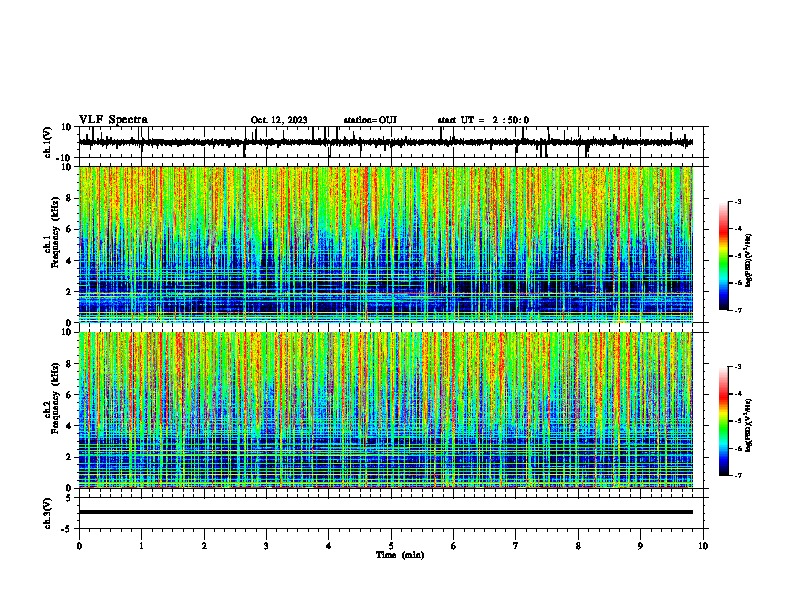792x612 pixels.
Task: Click the "start UT = 2 :50: 0" text
Action: click(x=483, y=120)
